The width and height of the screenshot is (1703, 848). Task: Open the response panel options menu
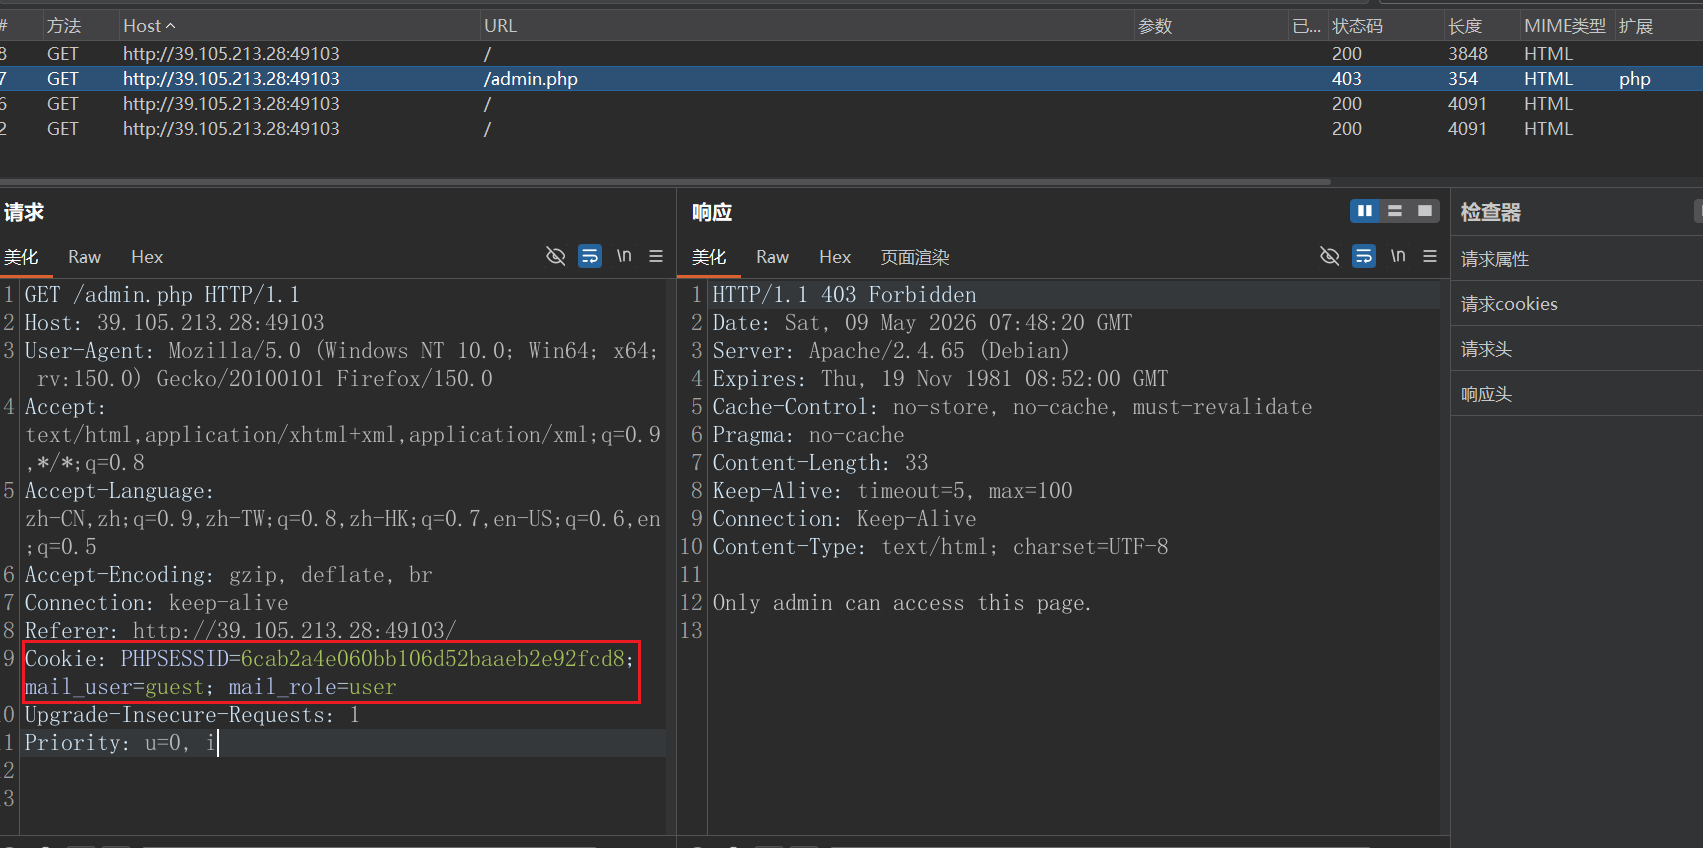pyautogui.click(x=1430, y=256)
